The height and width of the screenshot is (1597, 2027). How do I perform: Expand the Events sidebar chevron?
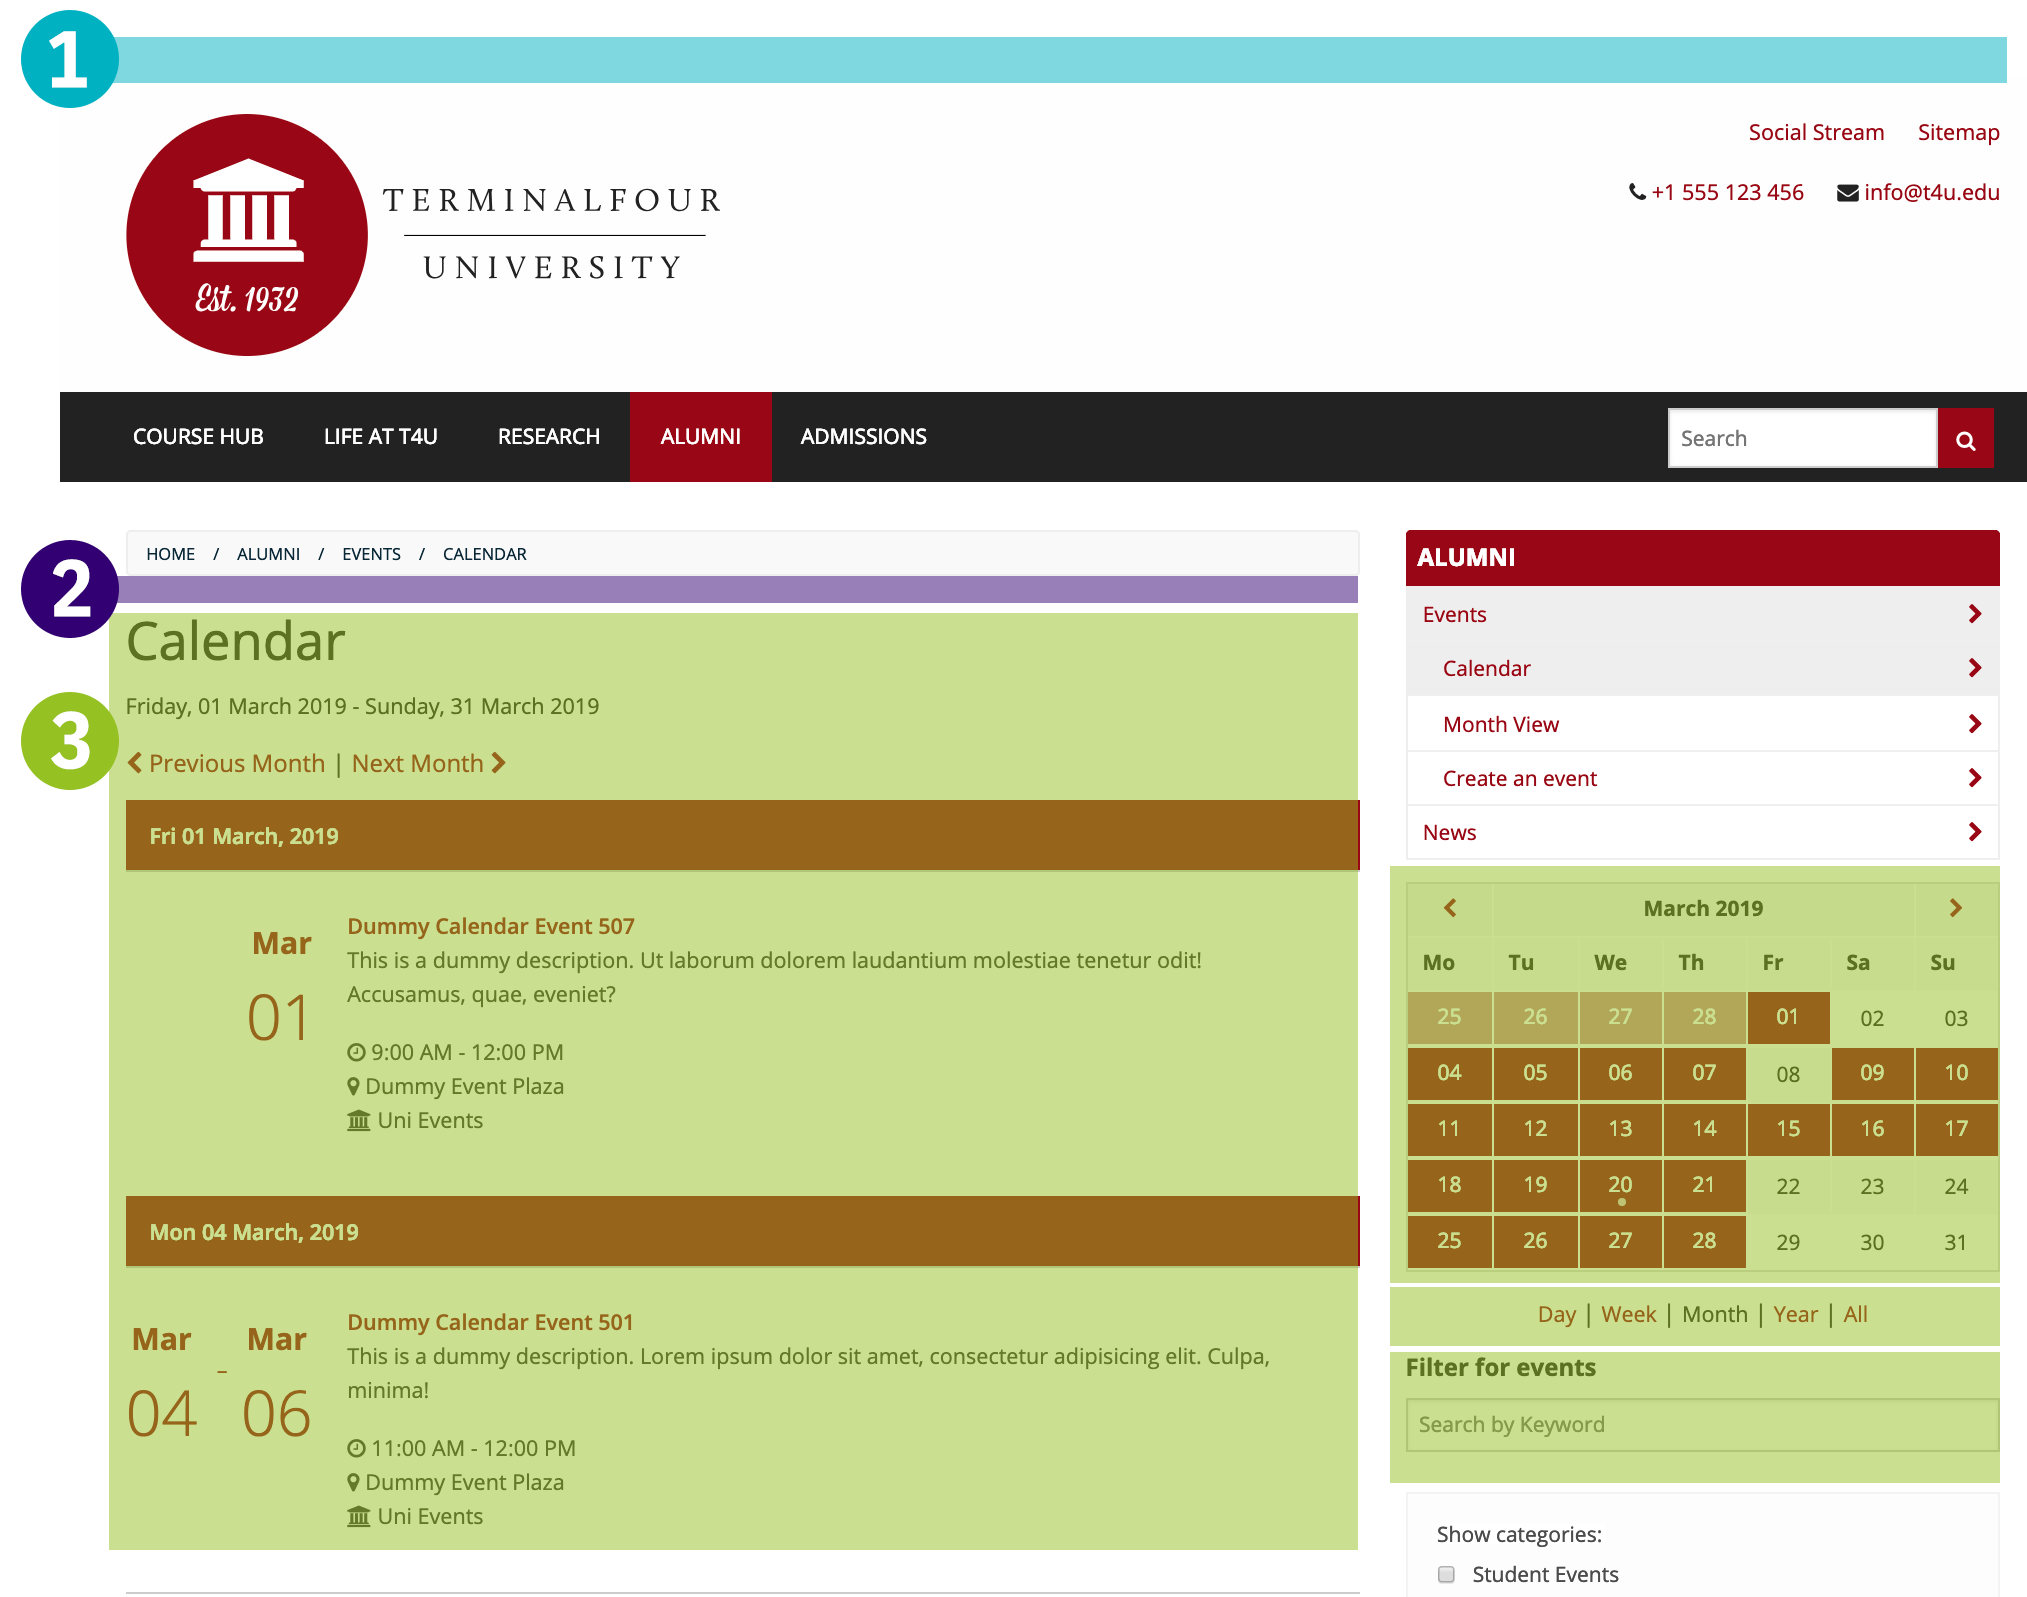tap(1974, 614)
